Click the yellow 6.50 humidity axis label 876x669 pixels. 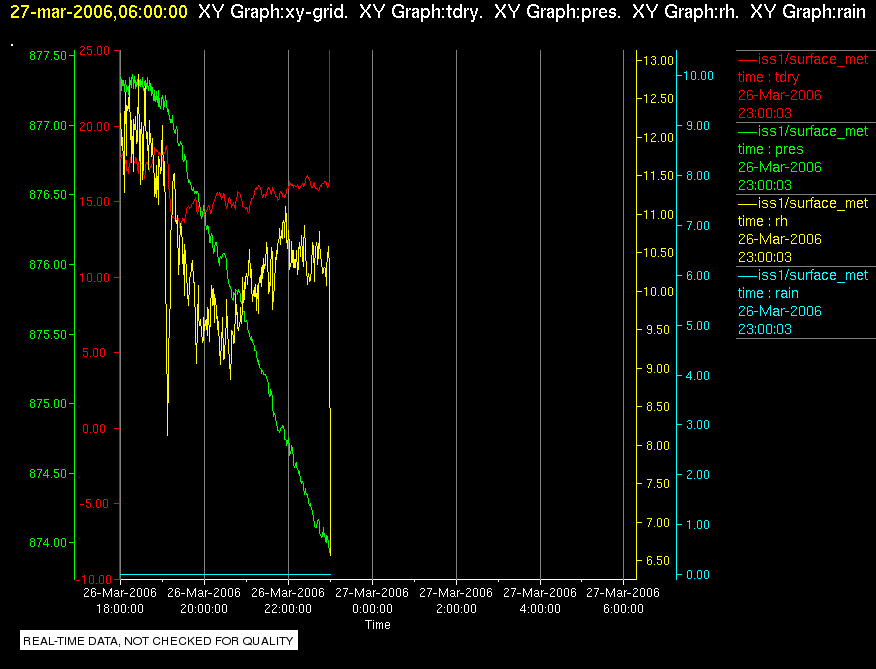(658, 561)
